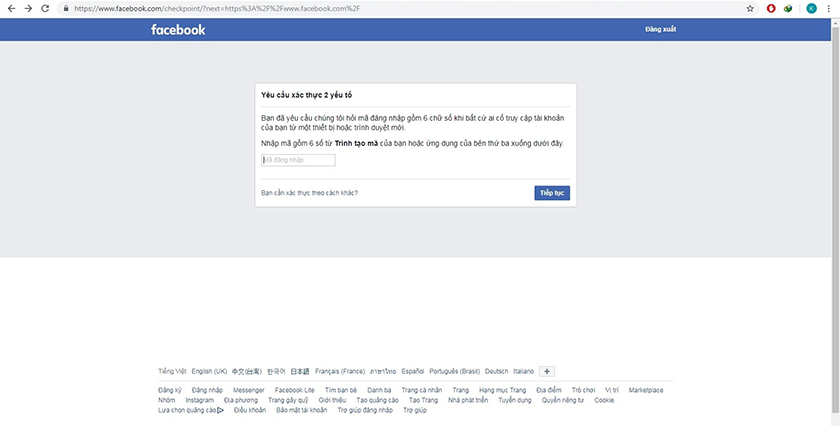Screen dimensions: 840x426
Task: Open Tuyển dụng footer link
Action: click(515, 400)
